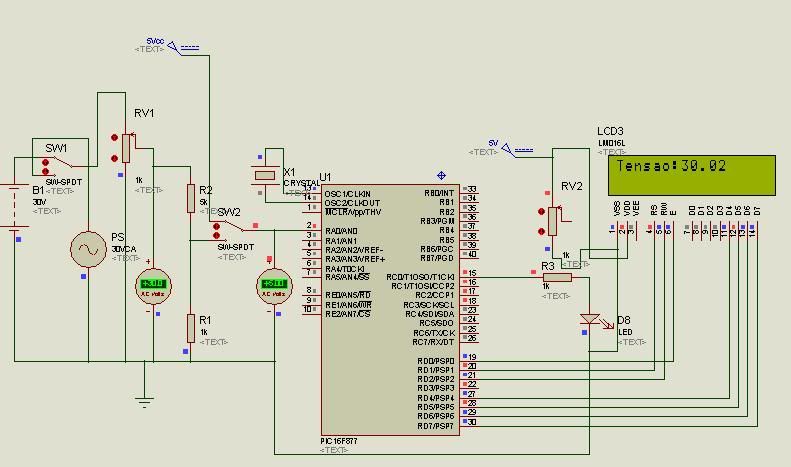Viewport: 791px width, 467px height.
Task: Click the D8 reference label
Action: [x=624, y=320]
